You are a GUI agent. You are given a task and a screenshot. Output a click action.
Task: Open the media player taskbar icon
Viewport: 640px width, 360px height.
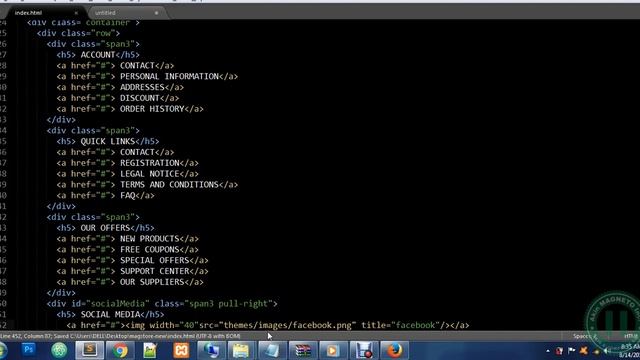pos(333,350)
